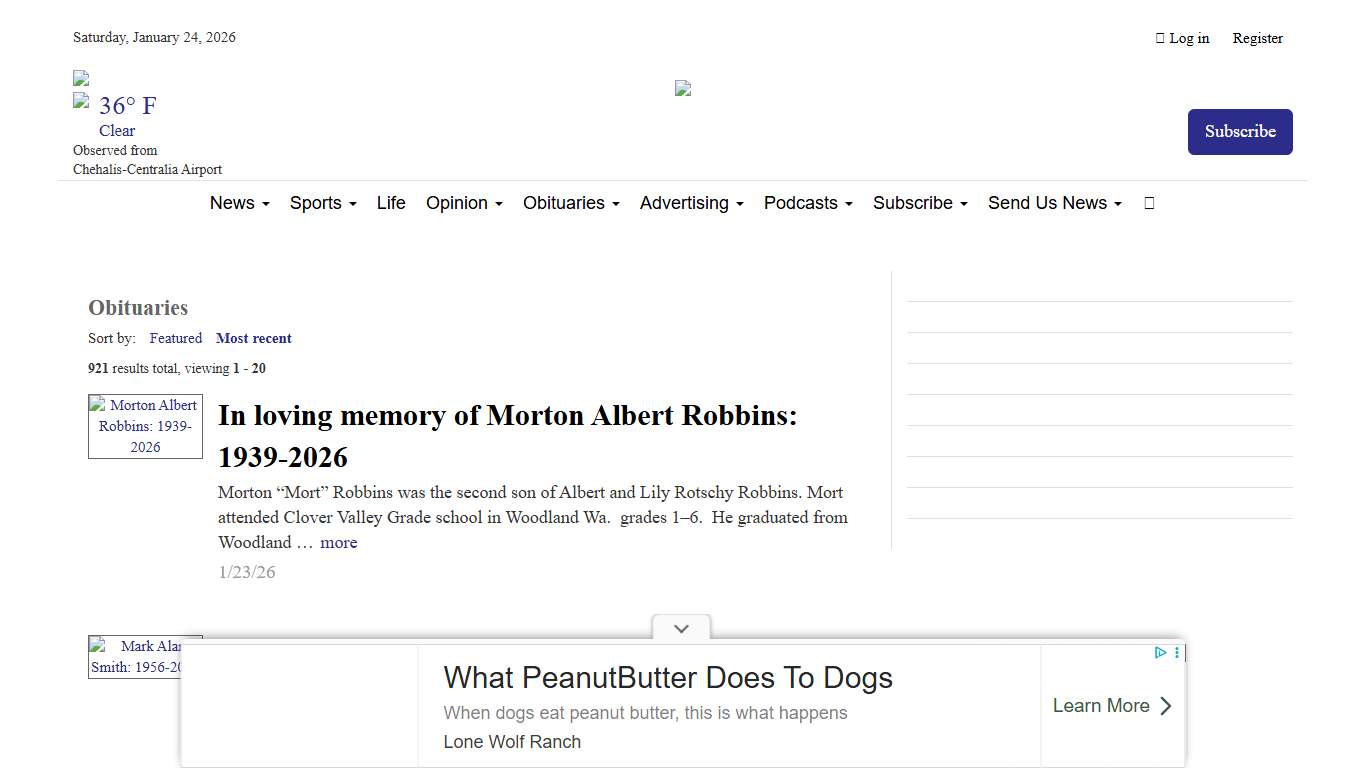Click the user icon next to Log in
The width and height of the screenshot is (1366, 768).
point(1159,38)
